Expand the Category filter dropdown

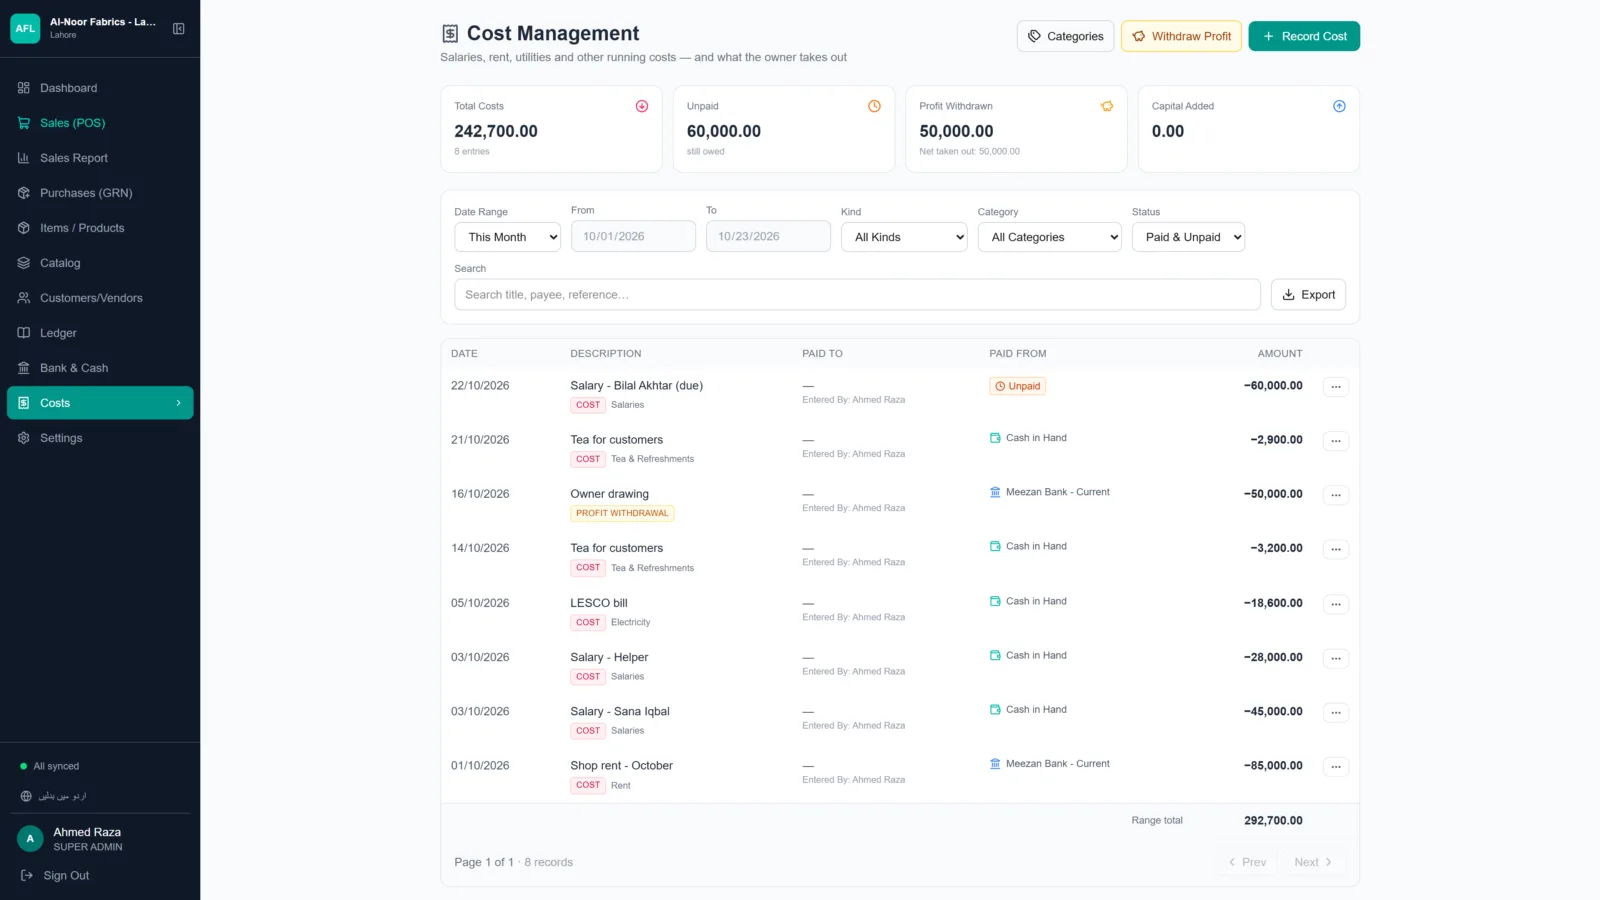[1050, 237]
